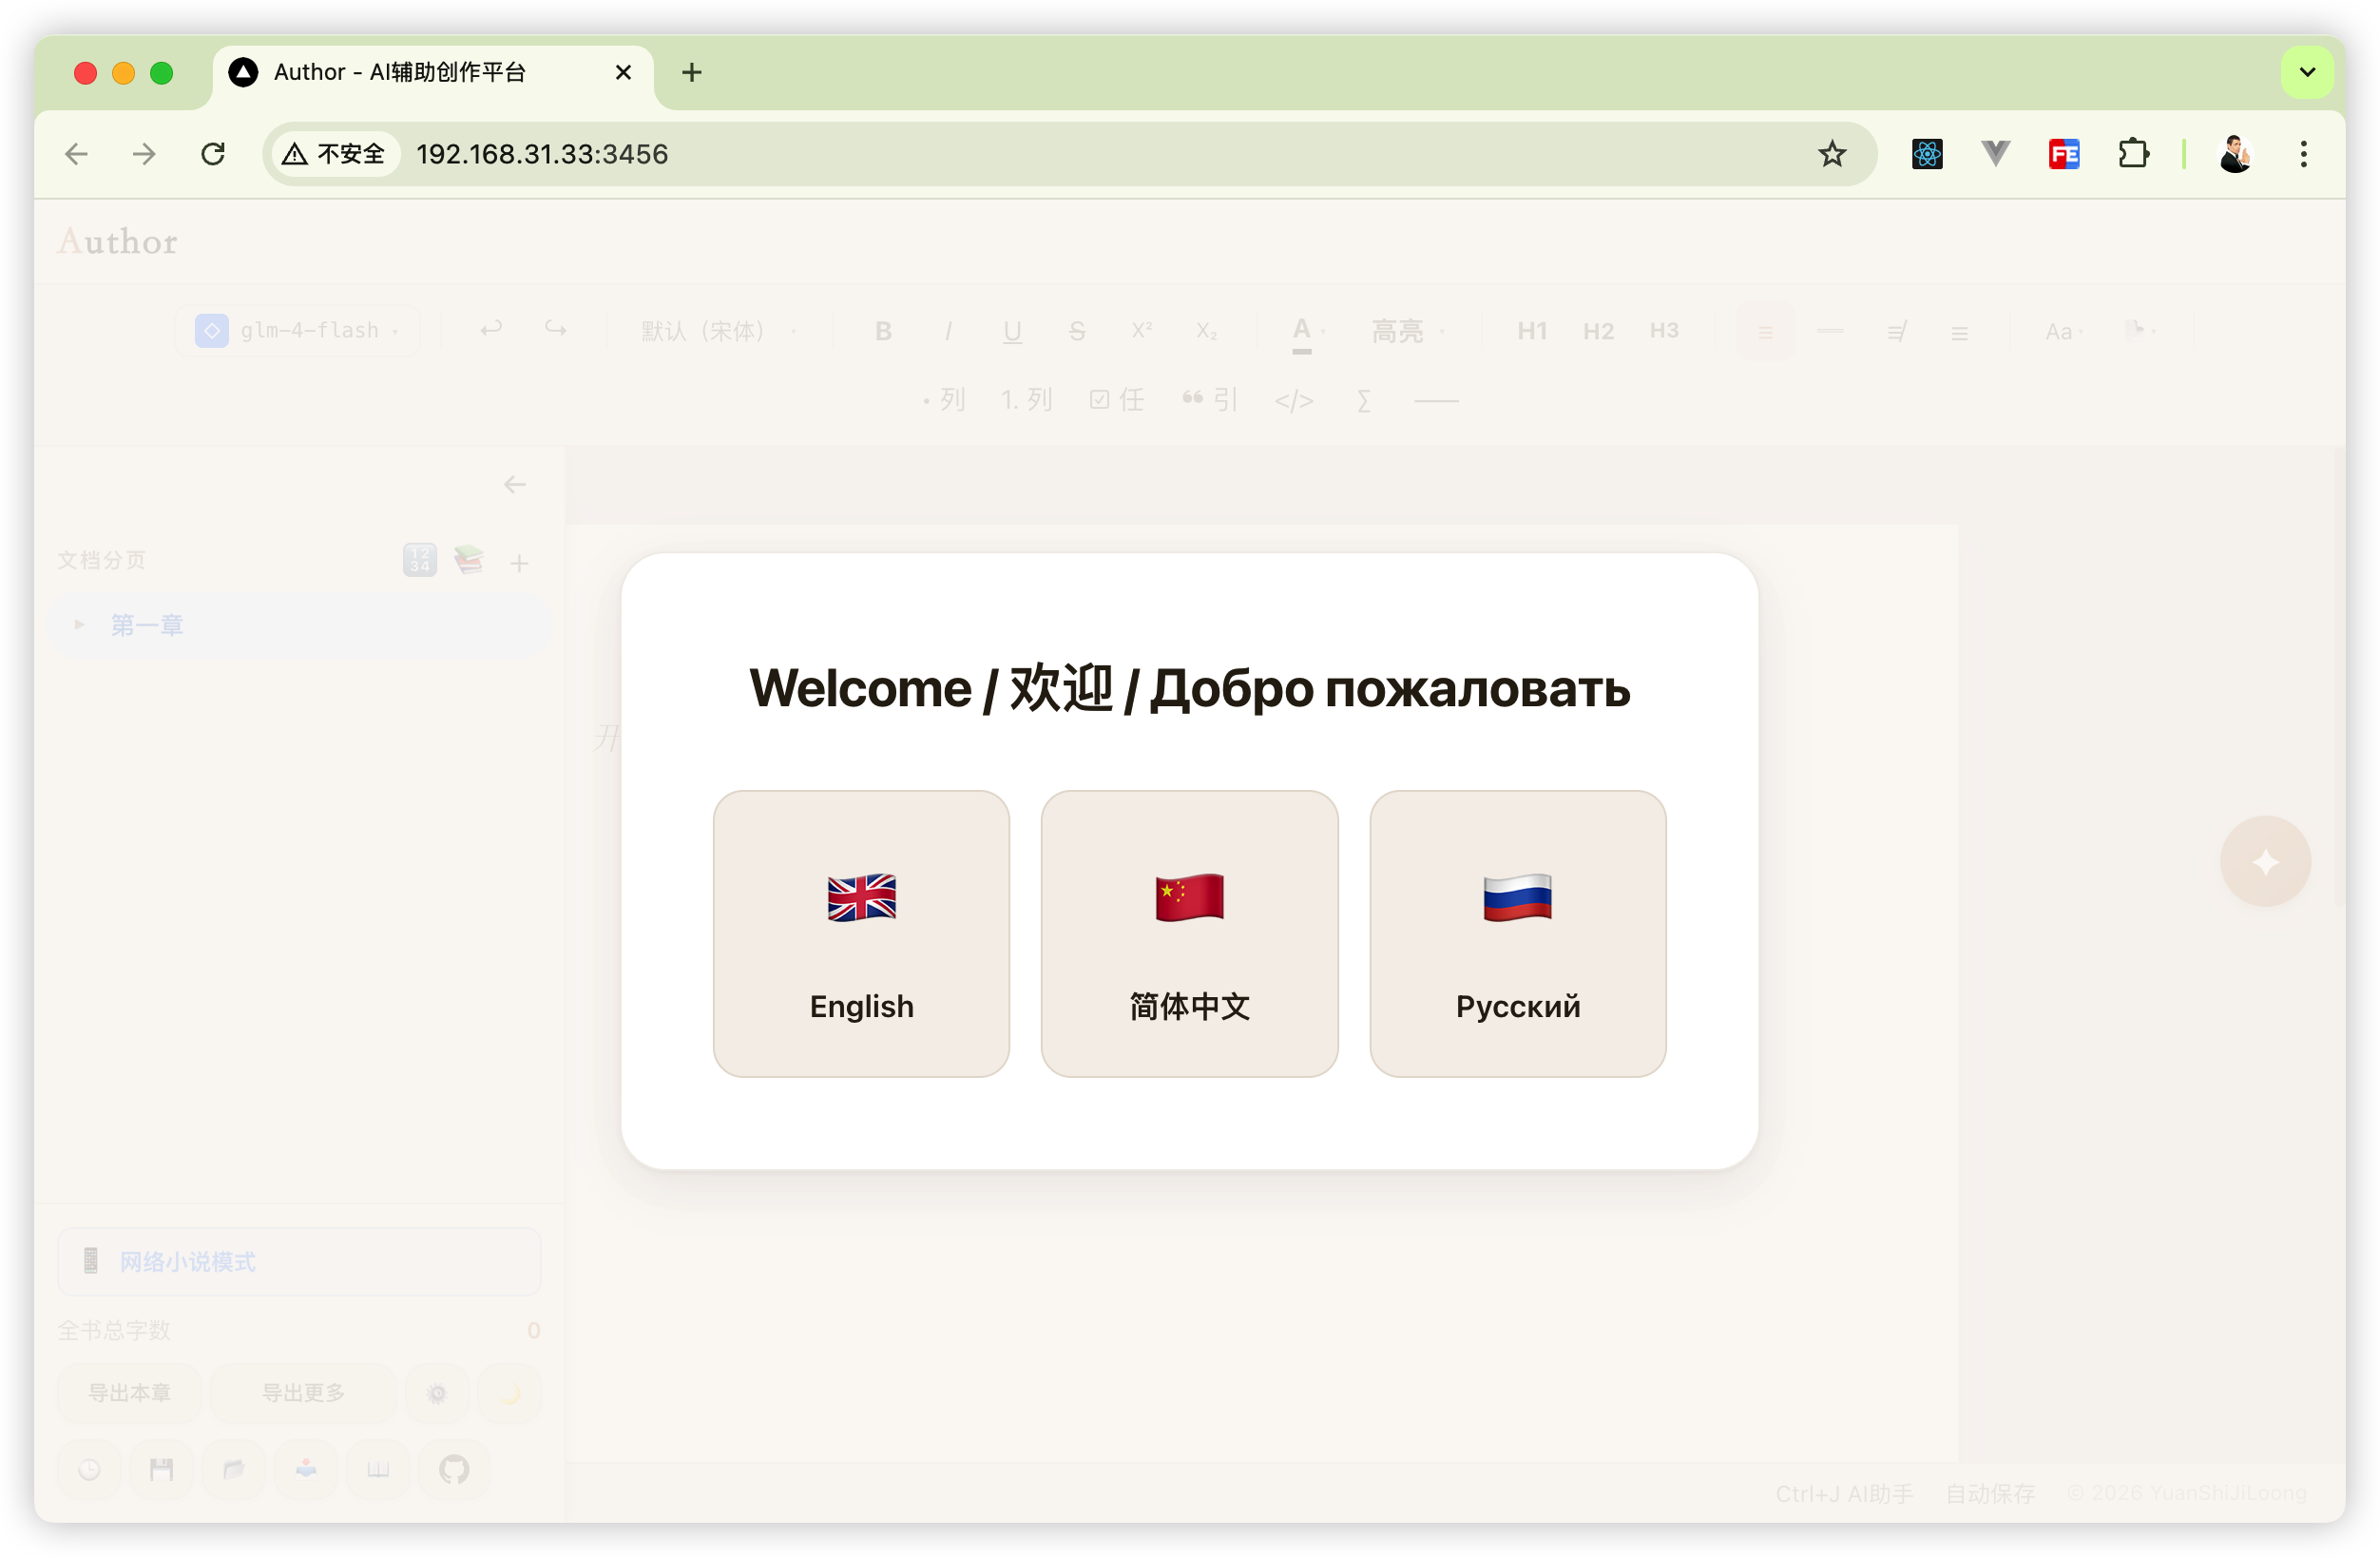Bookmark this page with the star icon
The width and height of the screenshot is (2380, 1557).
(1831, 154)
